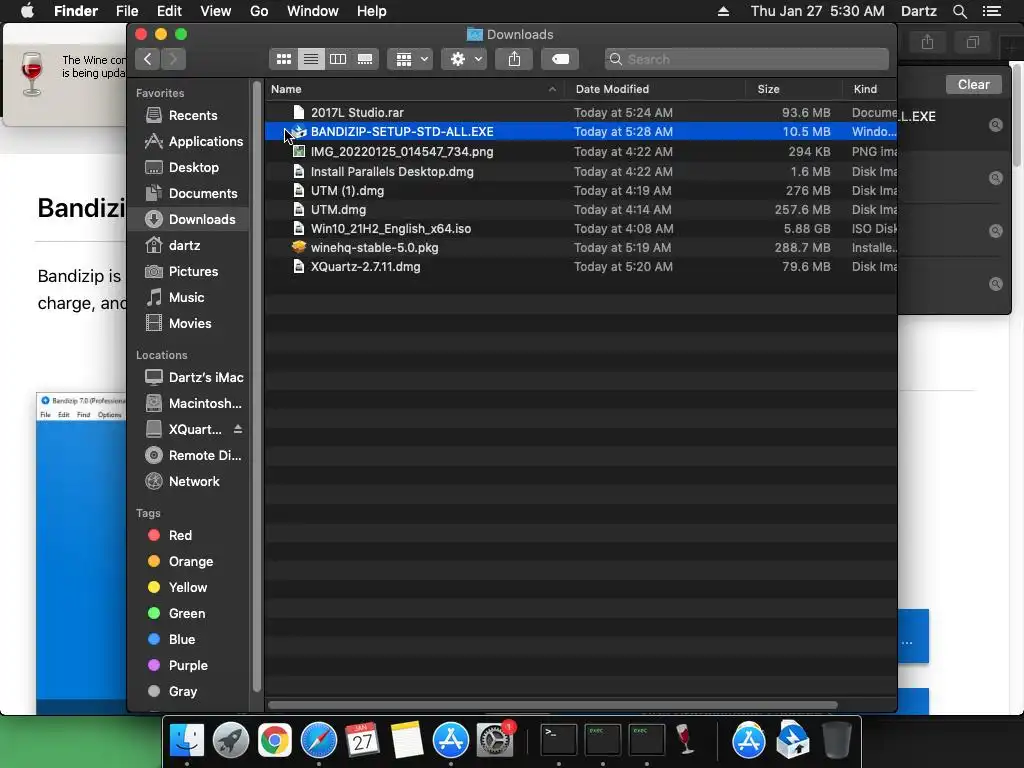Filter by the Green tag

tap(187, 614)
